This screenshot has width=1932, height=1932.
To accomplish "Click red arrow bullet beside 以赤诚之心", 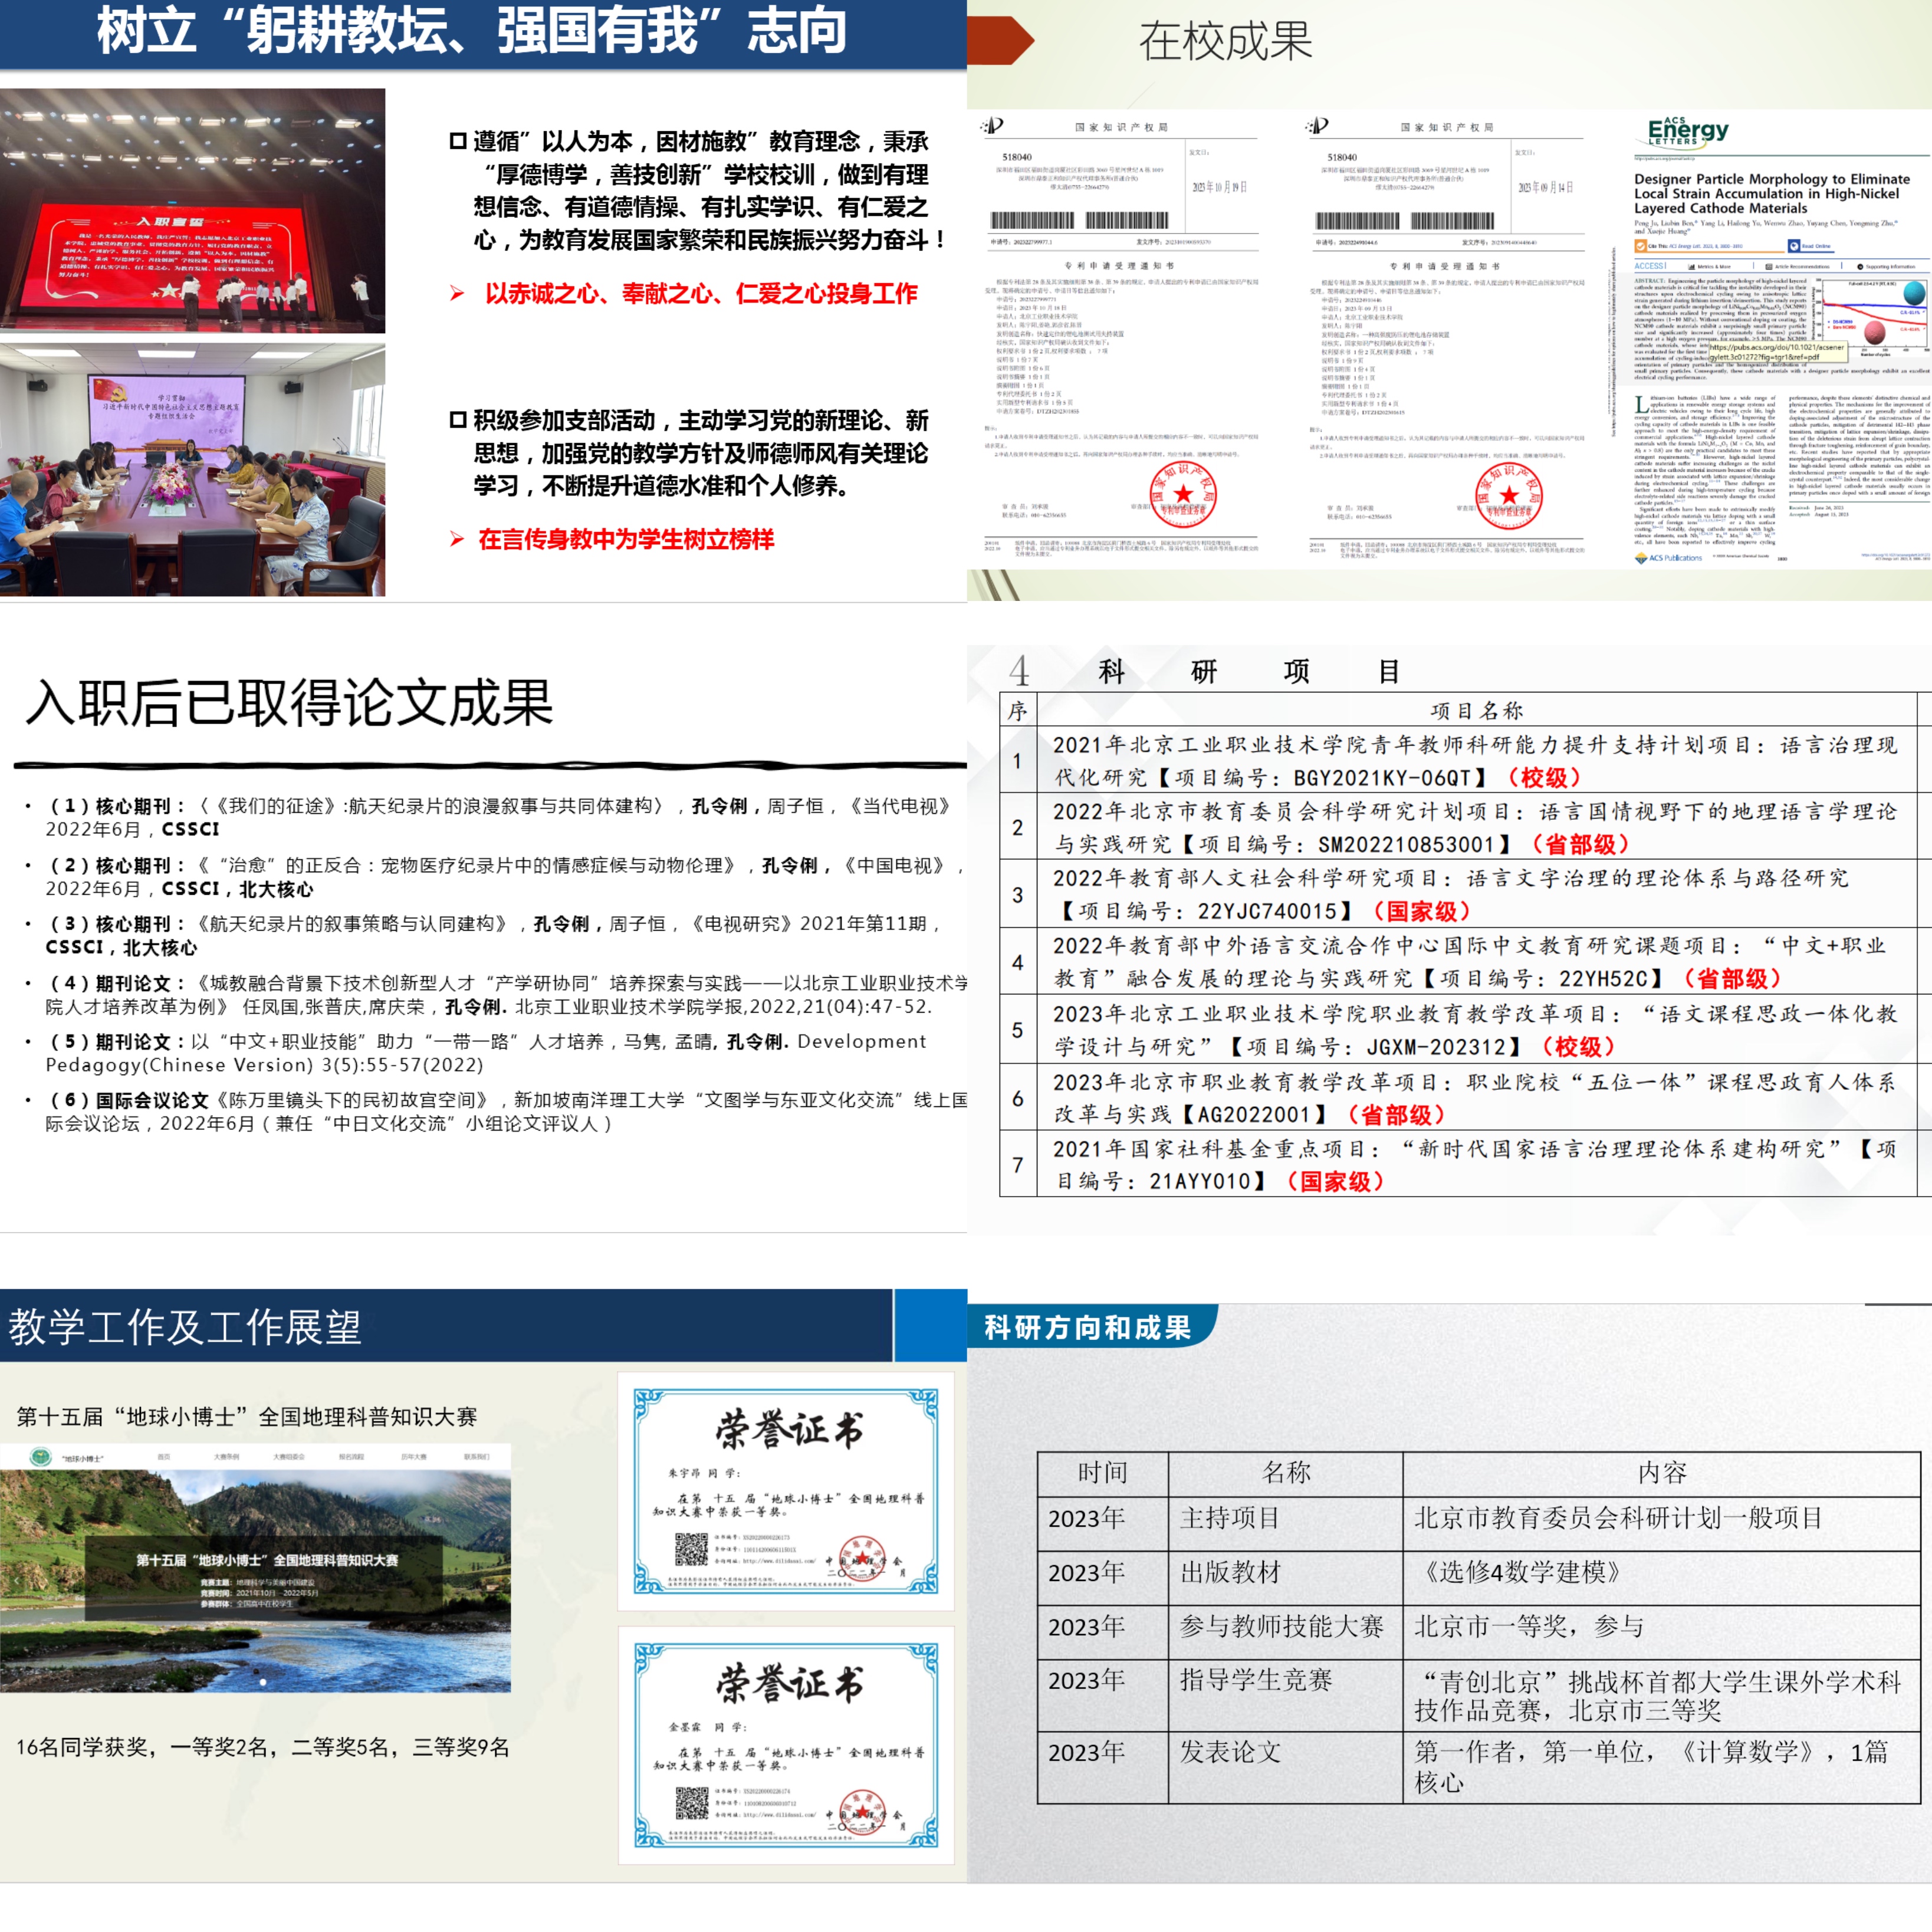I will click(x=457, y=293).
